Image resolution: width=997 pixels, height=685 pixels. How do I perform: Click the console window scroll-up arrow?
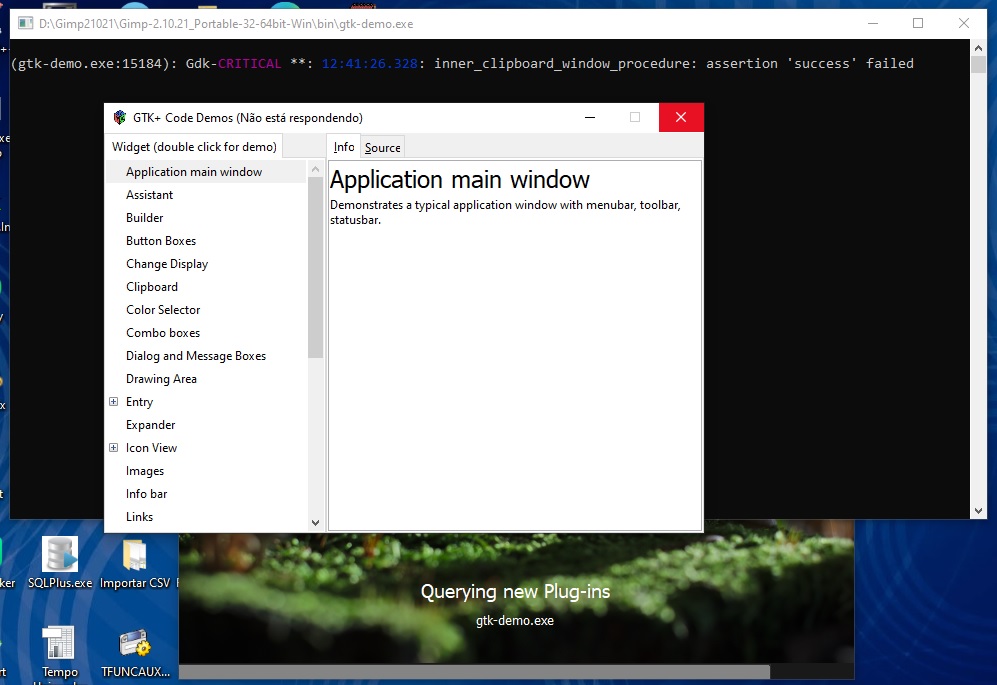979,48
